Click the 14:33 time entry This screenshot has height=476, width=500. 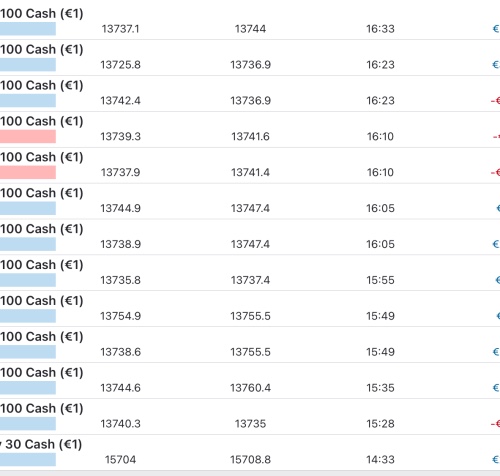380,460
